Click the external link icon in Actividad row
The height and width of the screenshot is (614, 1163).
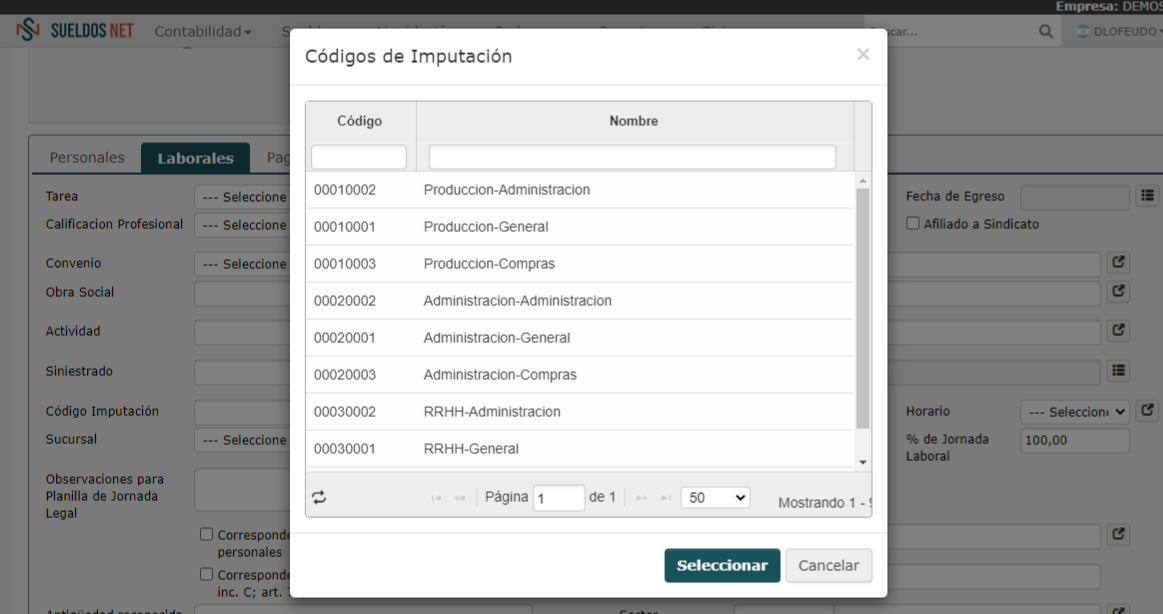[1118, 330]
